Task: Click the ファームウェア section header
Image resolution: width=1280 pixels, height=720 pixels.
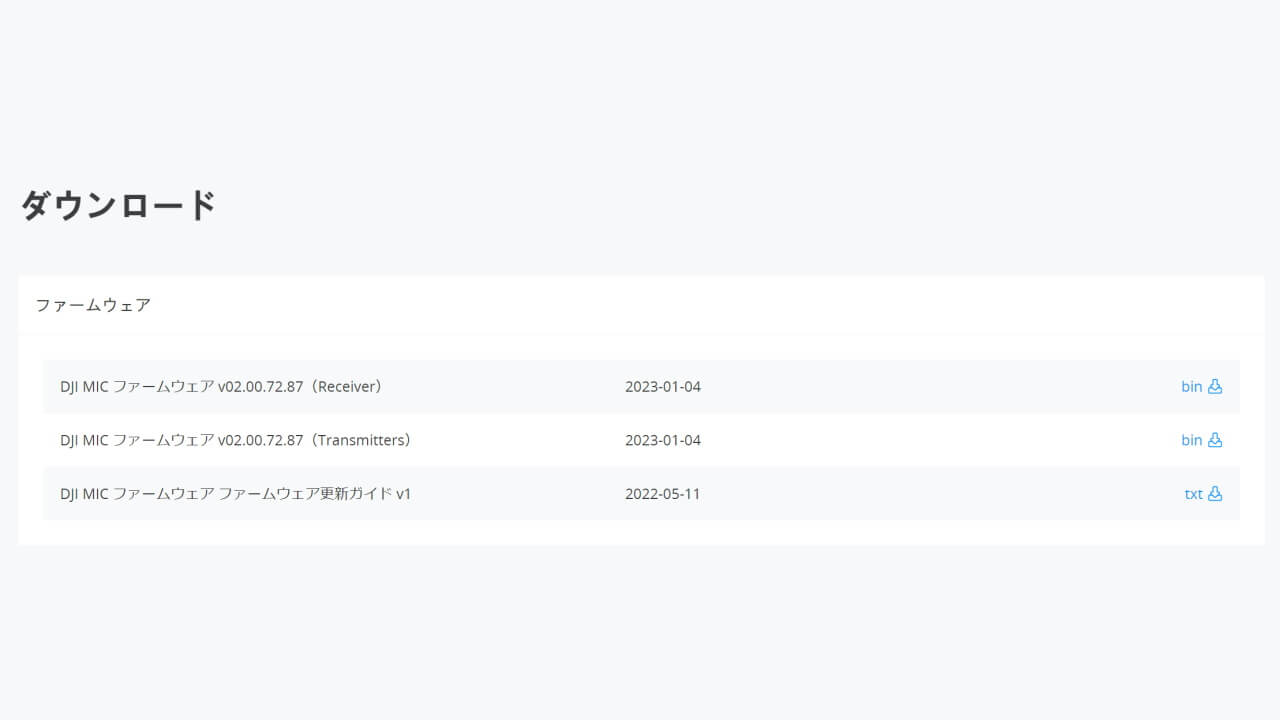Action: point(93,305)
